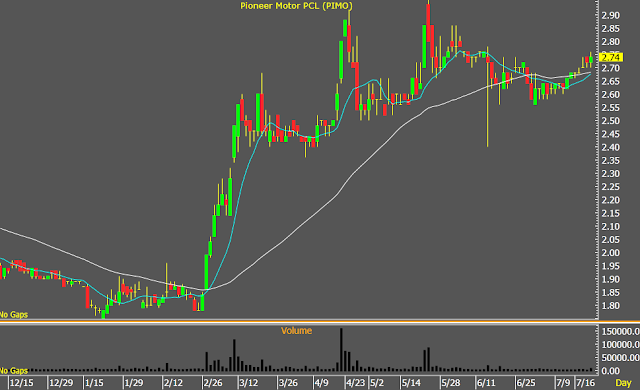Viewport: 640px width, 390px height.
Task: Click the 1.80 price axis label
Action: click(610, 306)
